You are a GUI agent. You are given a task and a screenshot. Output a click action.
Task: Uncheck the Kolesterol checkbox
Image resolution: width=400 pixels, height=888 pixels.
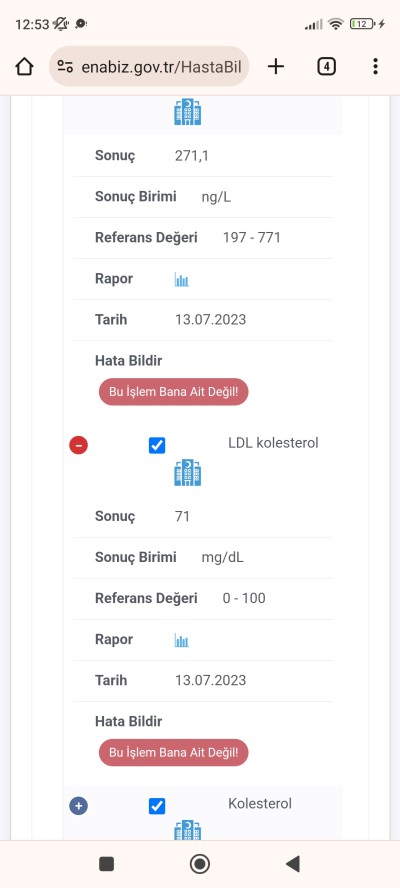(157, 806)
